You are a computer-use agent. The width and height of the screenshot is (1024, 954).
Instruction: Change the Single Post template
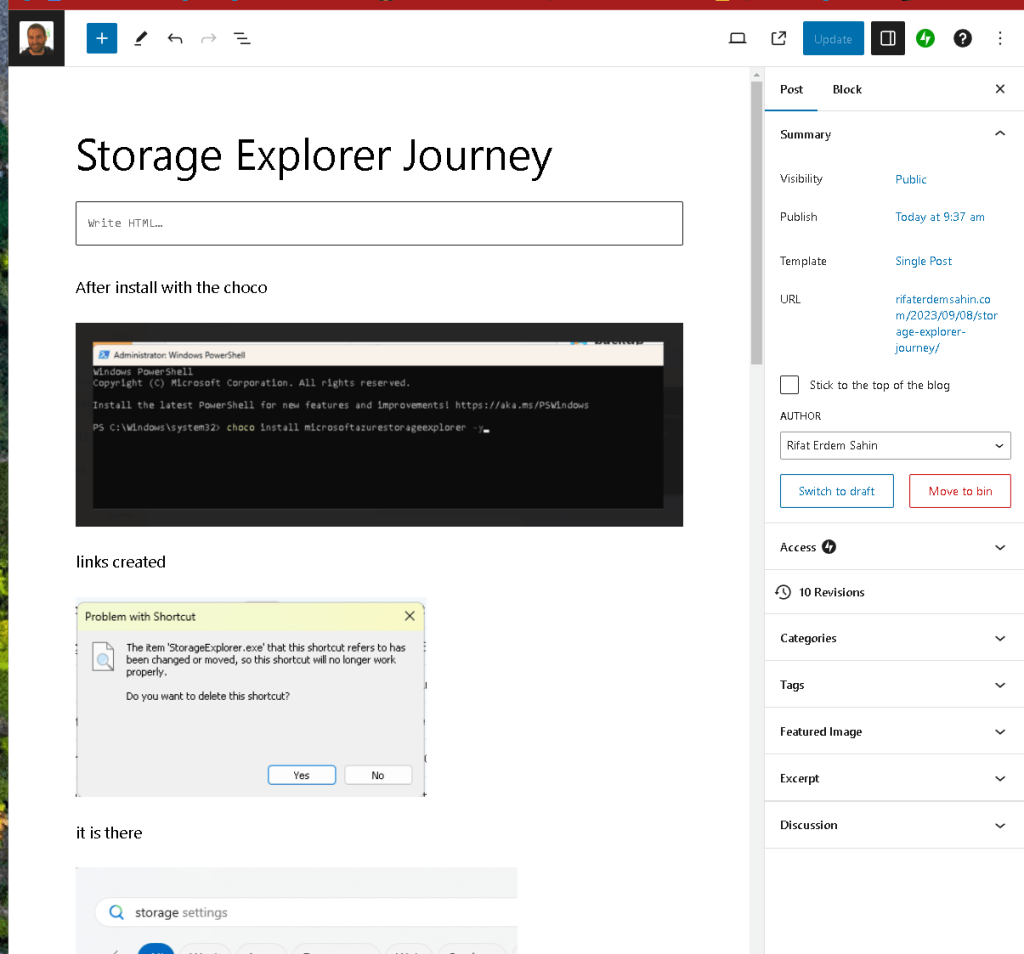click(923, 261)
